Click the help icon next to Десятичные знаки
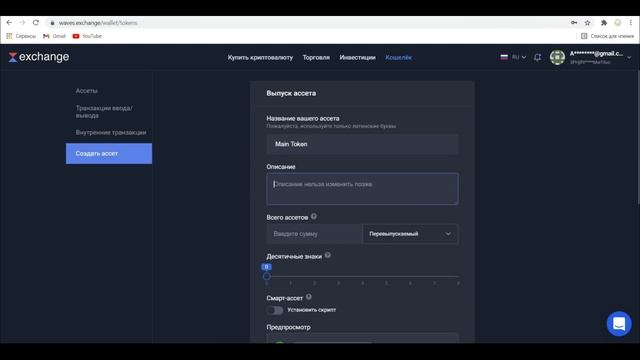Viewport: 640px width, 360px height. point(327,256)
